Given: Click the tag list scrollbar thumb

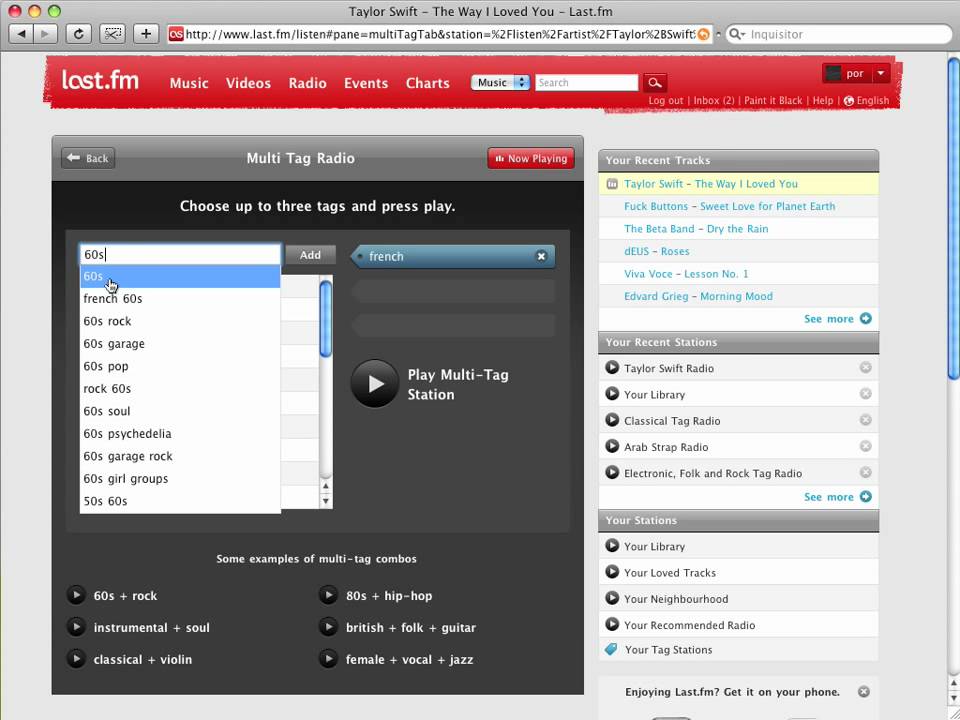Looking at the screenshot, I should tap(326, 318).
